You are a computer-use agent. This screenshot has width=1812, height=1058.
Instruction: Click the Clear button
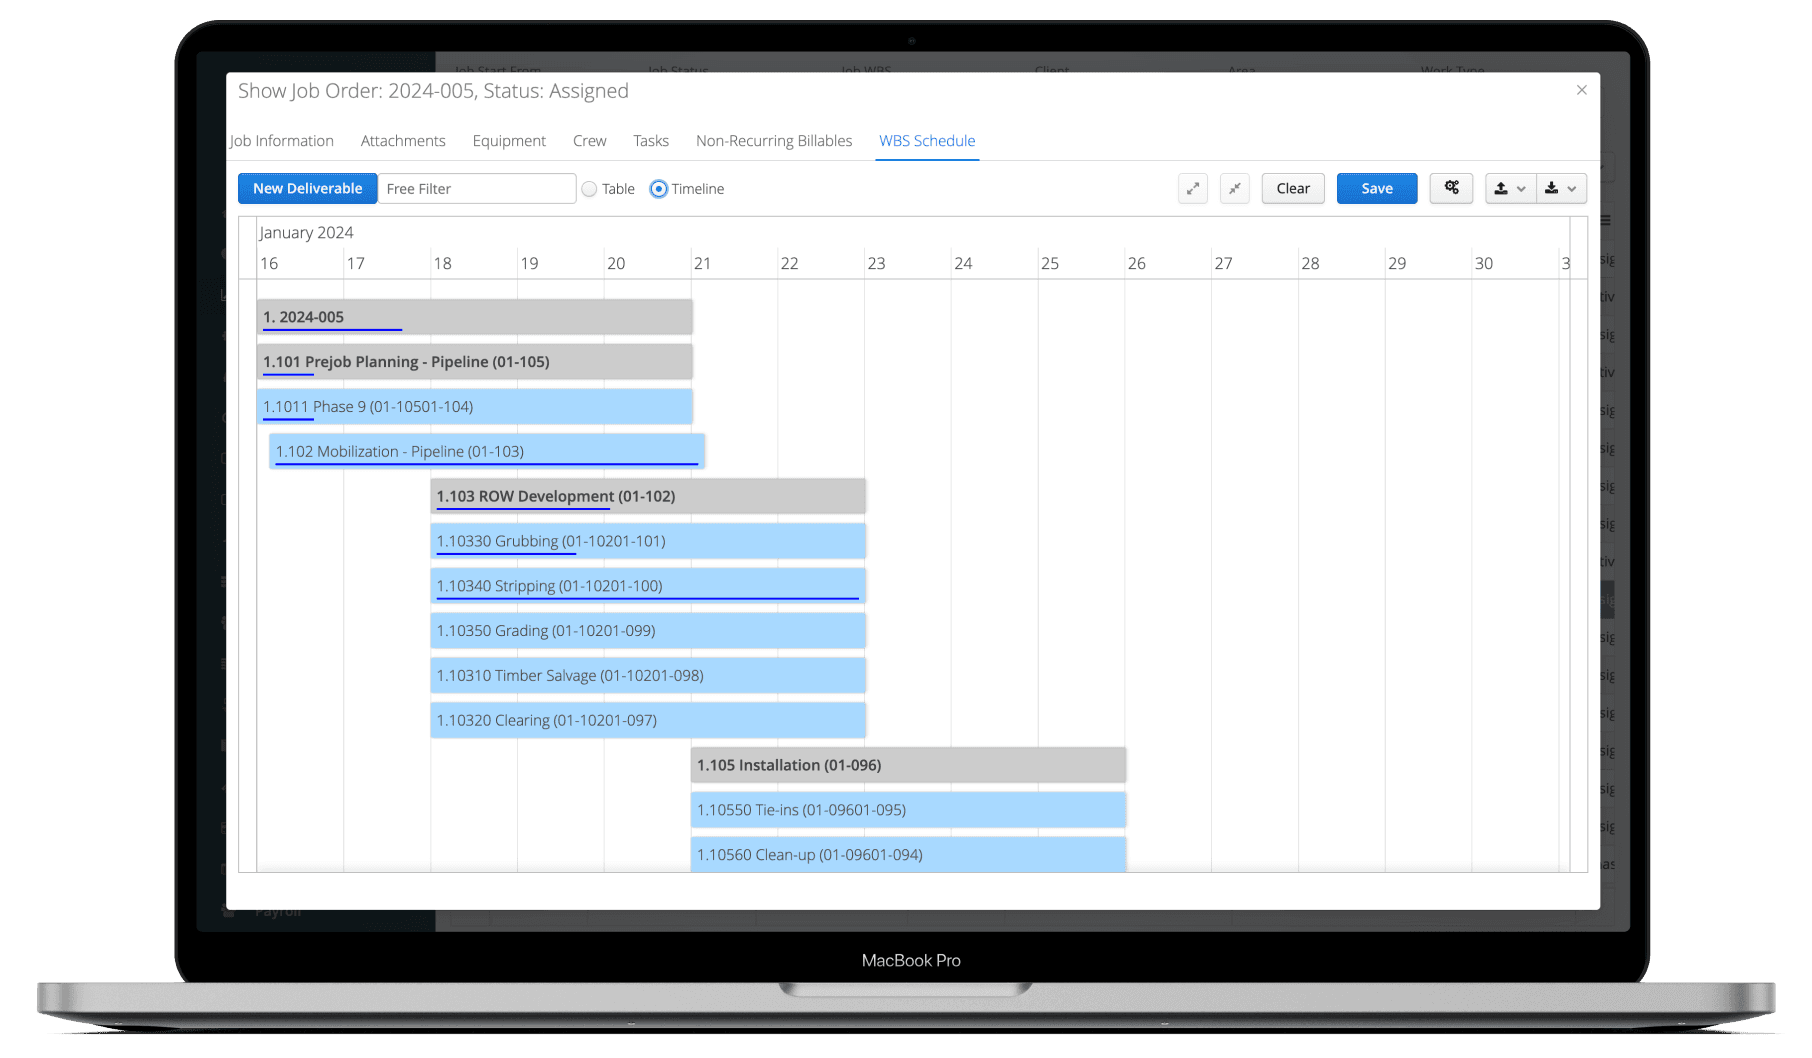click(1292, 188)
